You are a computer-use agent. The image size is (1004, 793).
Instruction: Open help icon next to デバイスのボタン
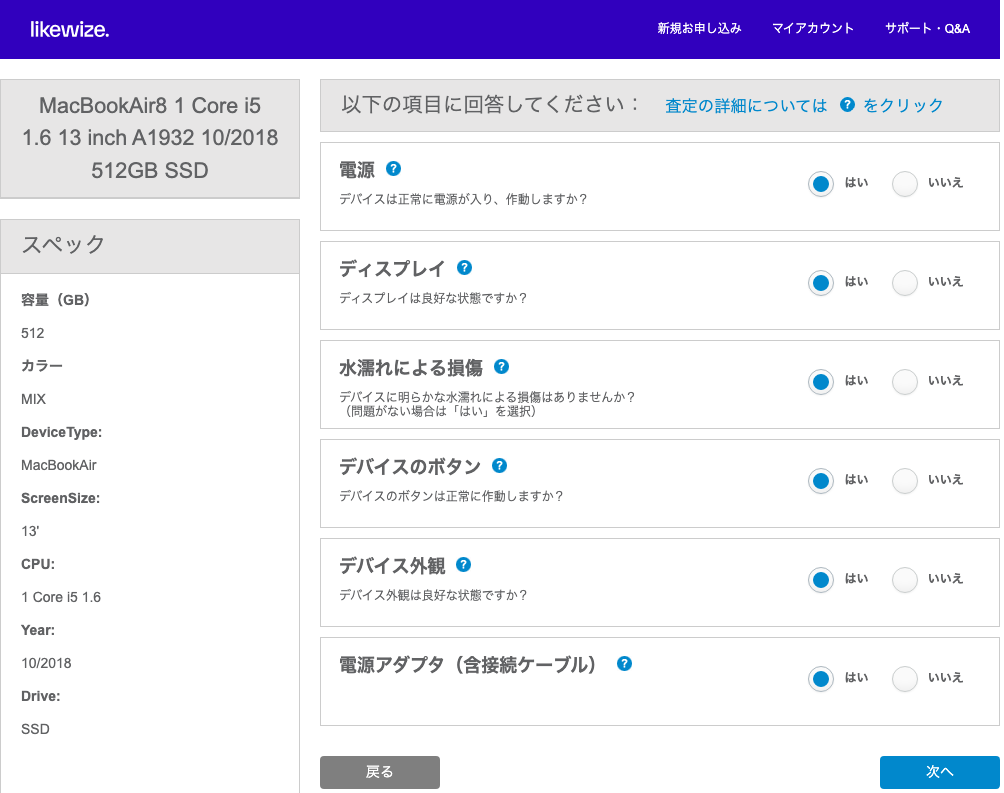coord(499,466)
